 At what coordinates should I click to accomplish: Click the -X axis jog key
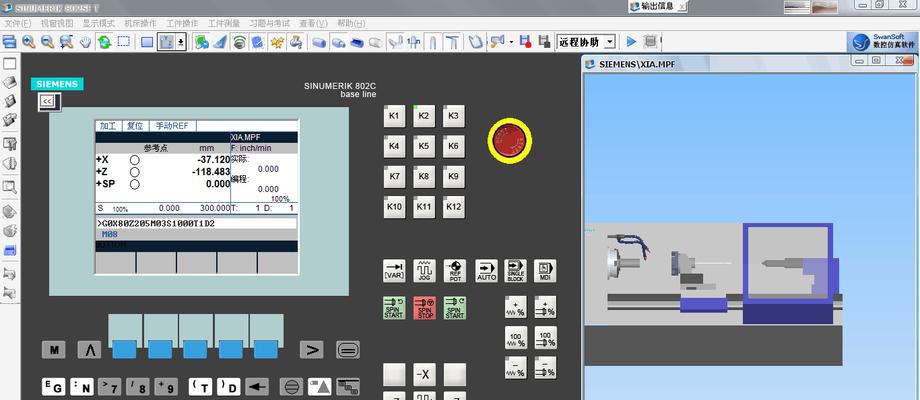point(424,374)
